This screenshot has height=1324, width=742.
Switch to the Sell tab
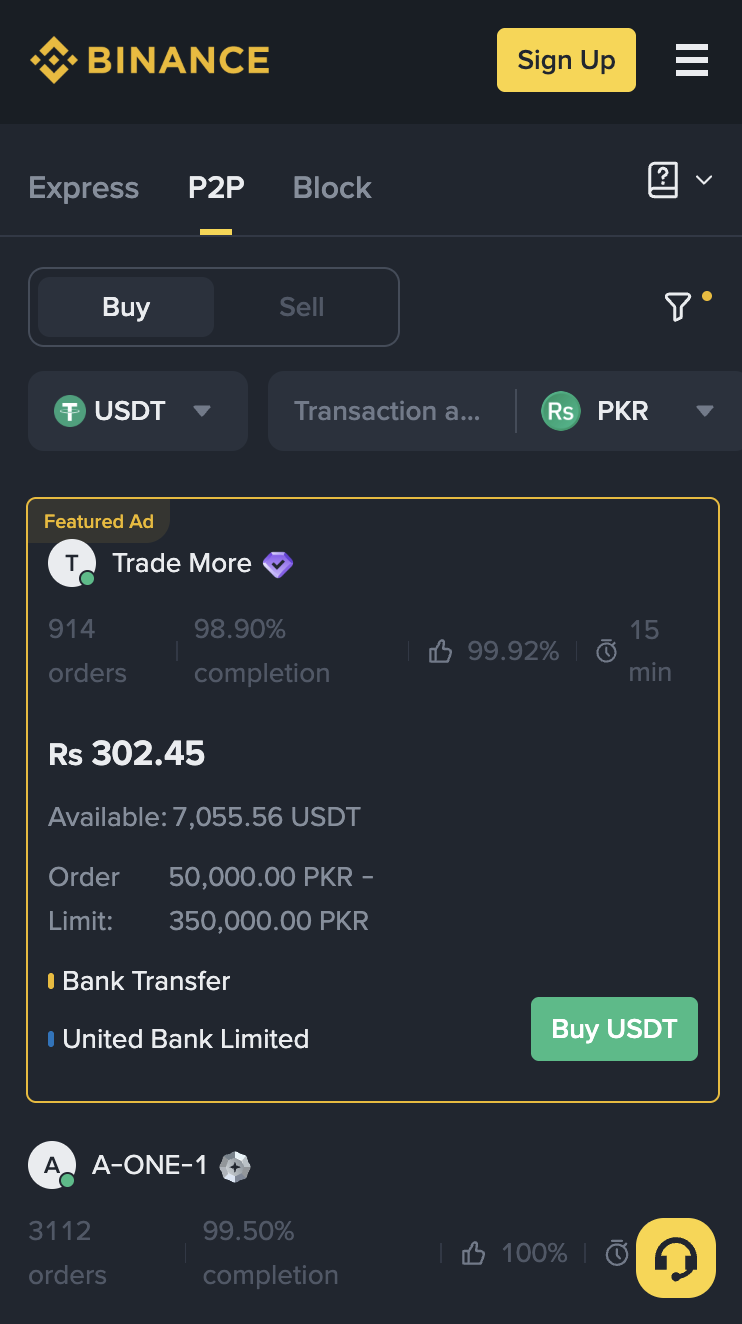tap(300, 307)
